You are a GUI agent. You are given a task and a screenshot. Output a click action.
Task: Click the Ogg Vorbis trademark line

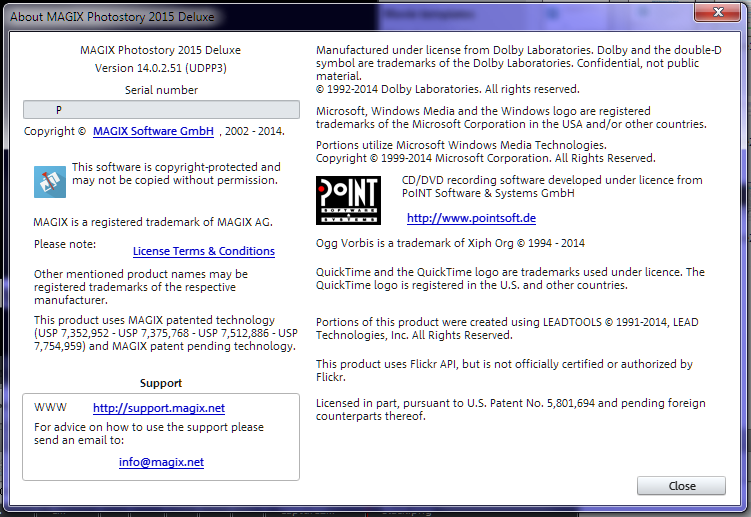pos(450,243)
